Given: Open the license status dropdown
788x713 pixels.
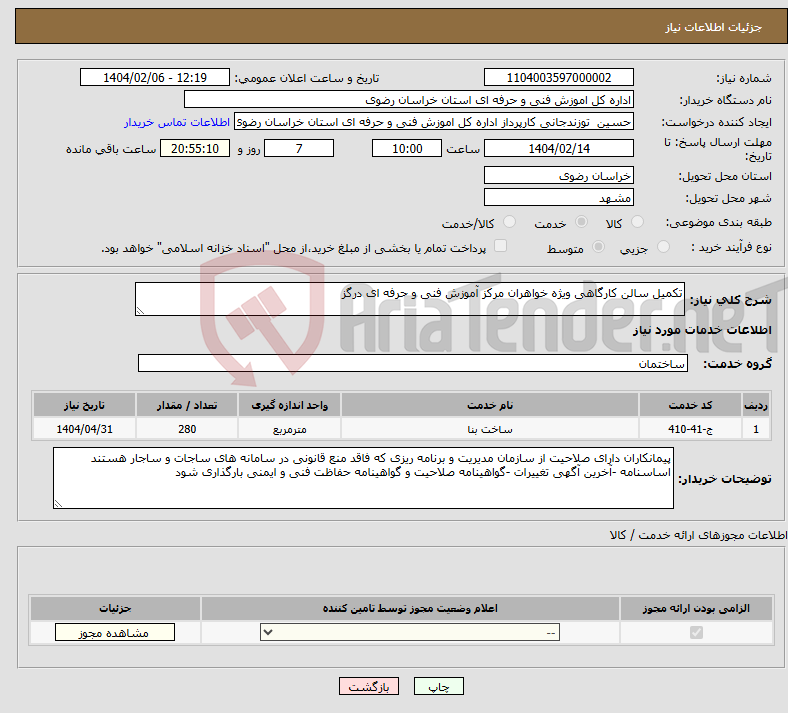Looking at the screenshot, I should click(x=410, y=632).
